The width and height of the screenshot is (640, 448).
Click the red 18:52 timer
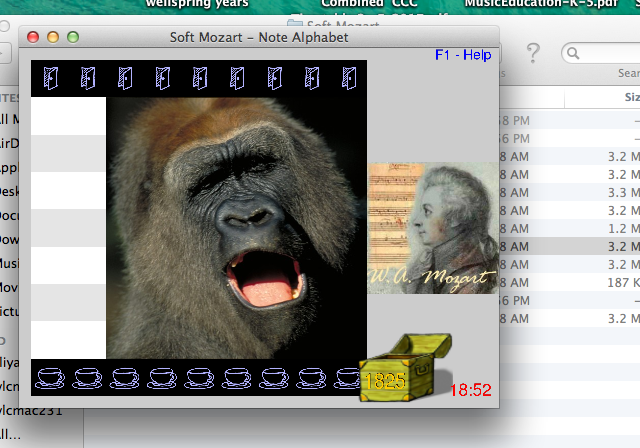click(x=471, y=390)
